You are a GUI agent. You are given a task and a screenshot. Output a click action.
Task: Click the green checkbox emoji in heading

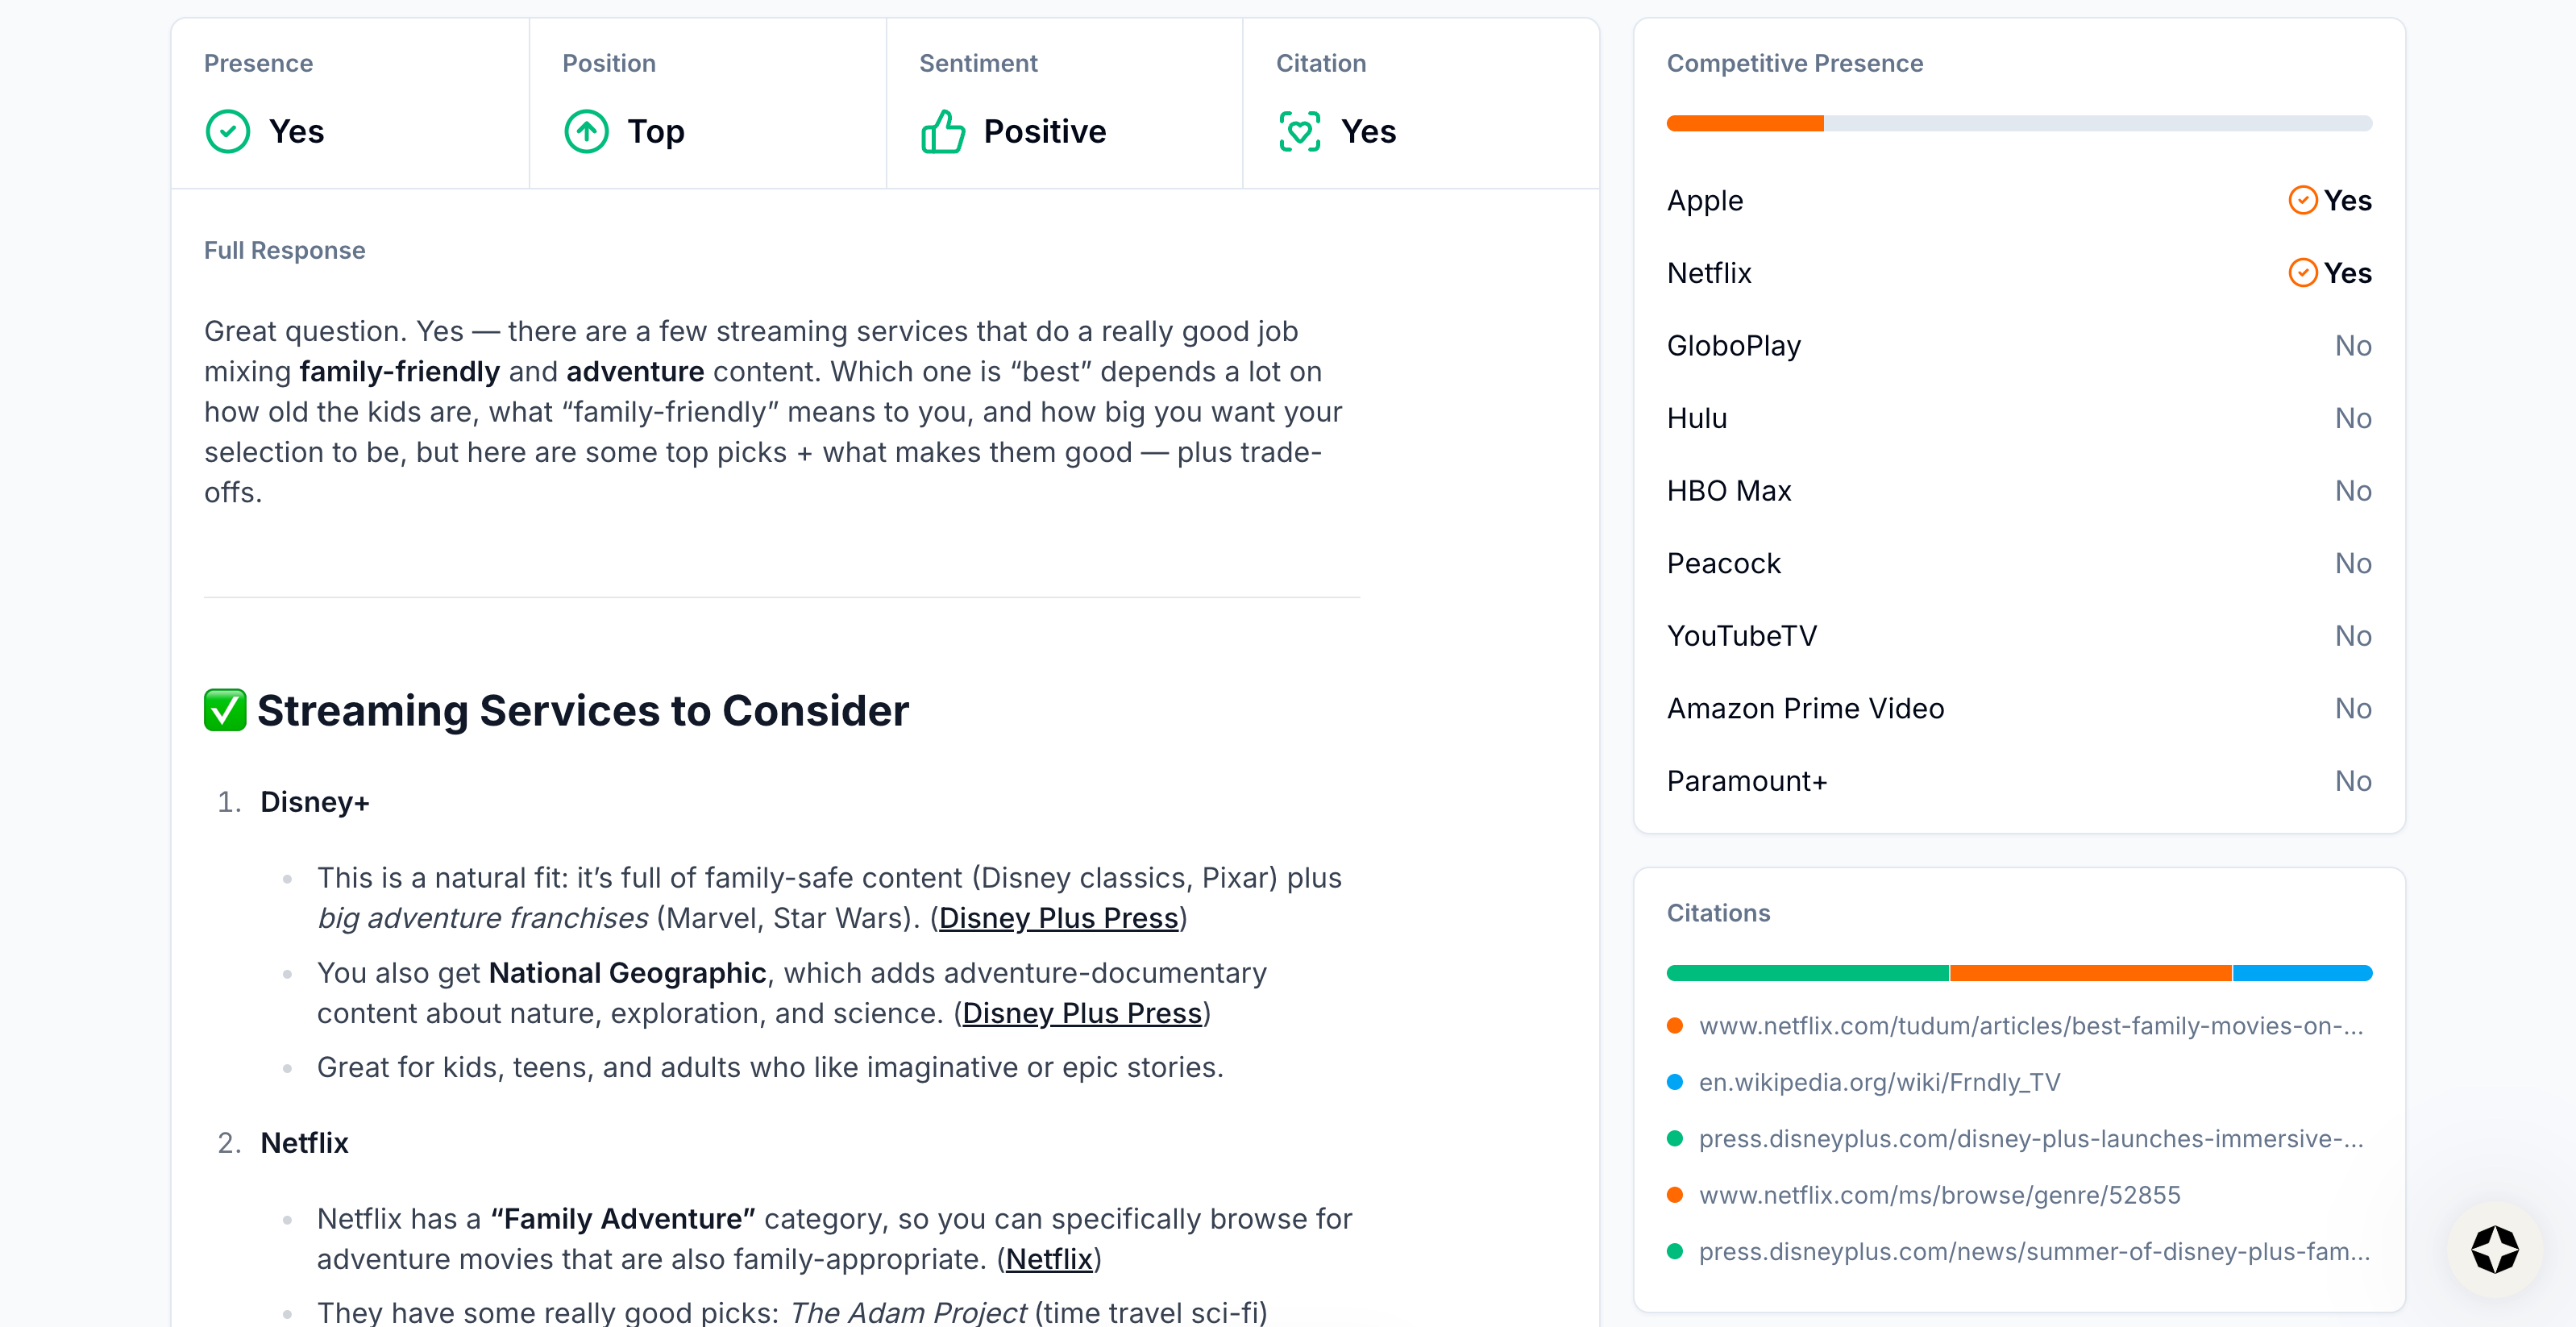coord(225,710)
